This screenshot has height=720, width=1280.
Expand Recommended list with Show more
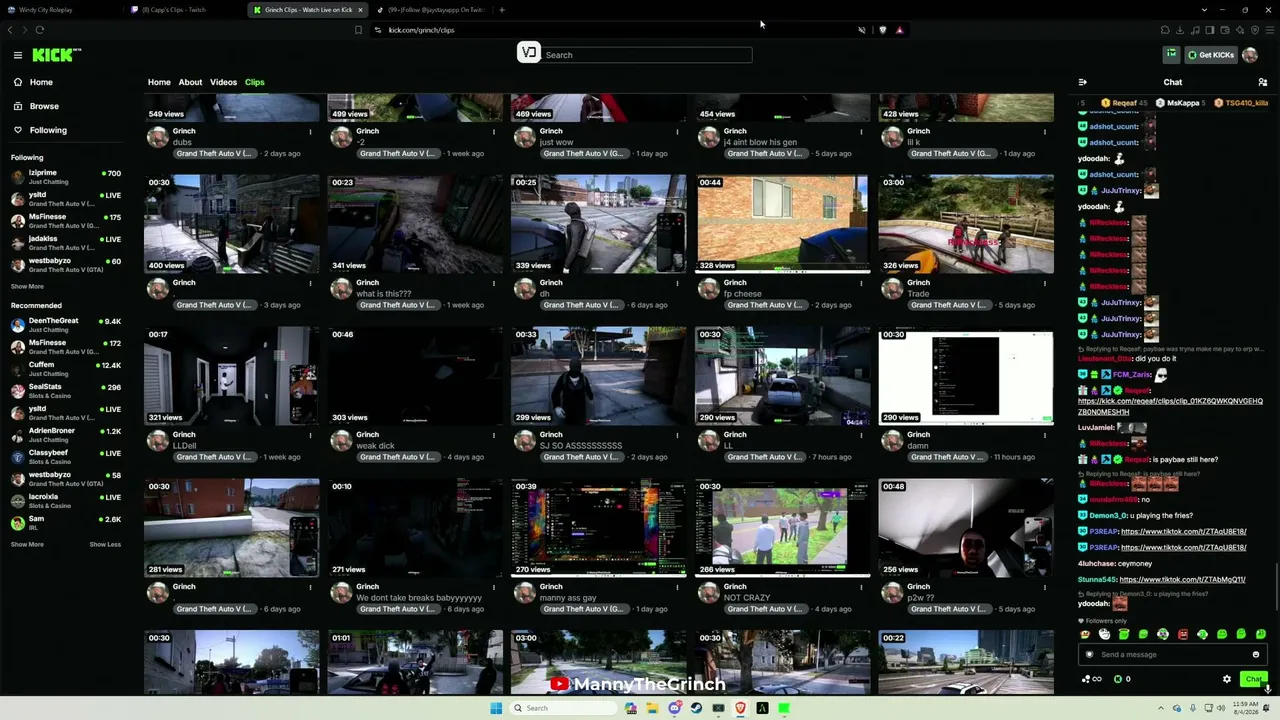point(27,545)
